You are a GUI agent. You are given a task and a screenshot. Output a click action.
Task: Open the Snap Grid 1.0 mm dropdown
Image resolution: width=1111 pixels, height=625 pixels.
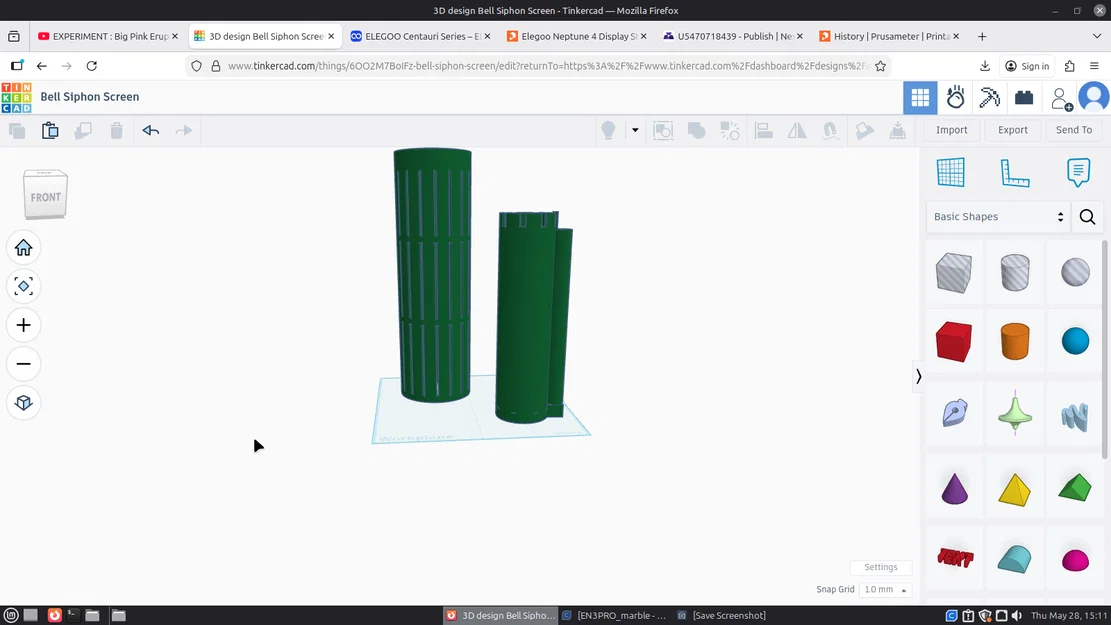click(884, 590)
